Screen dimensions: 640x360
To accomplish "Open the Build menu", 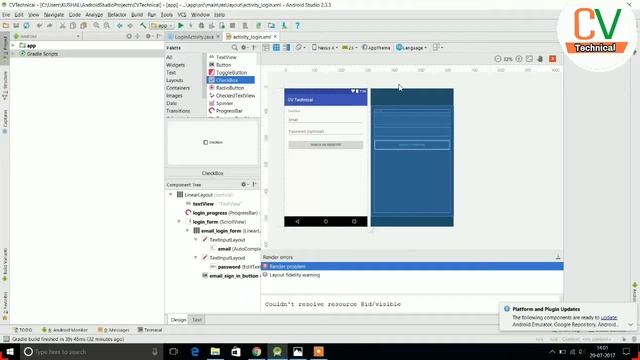I will tap(137, 15).
